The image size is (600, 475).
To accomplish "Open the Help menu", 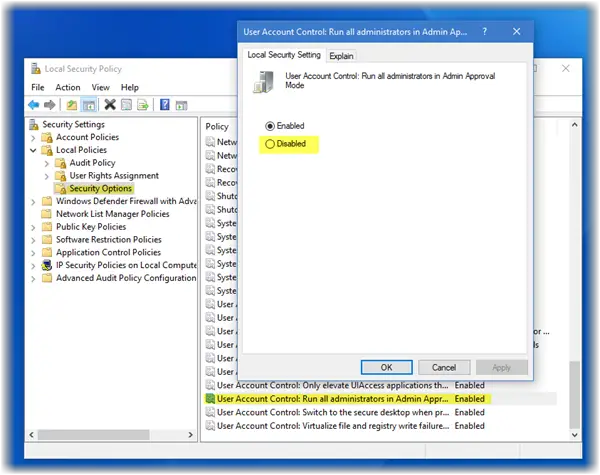I will tap(130, 87).
